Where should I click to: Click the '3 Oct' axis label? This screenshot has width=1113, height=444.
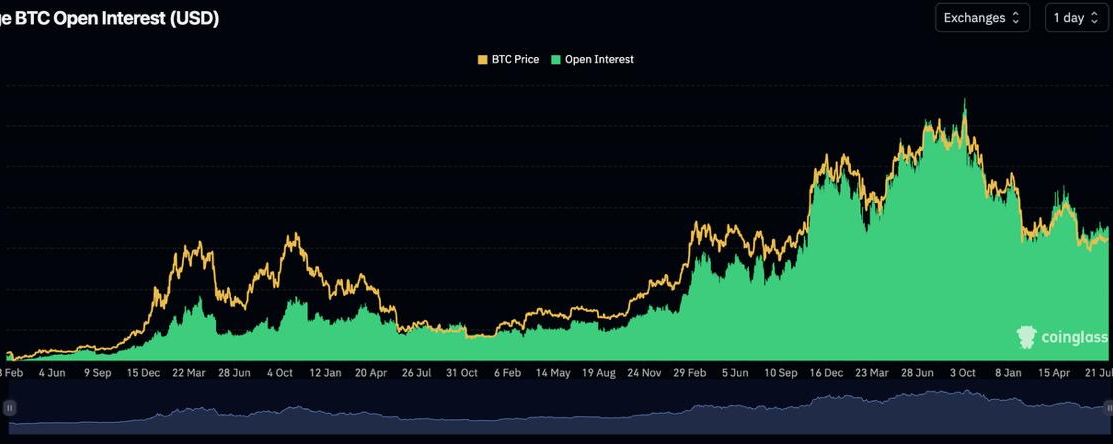coord(963,372)
